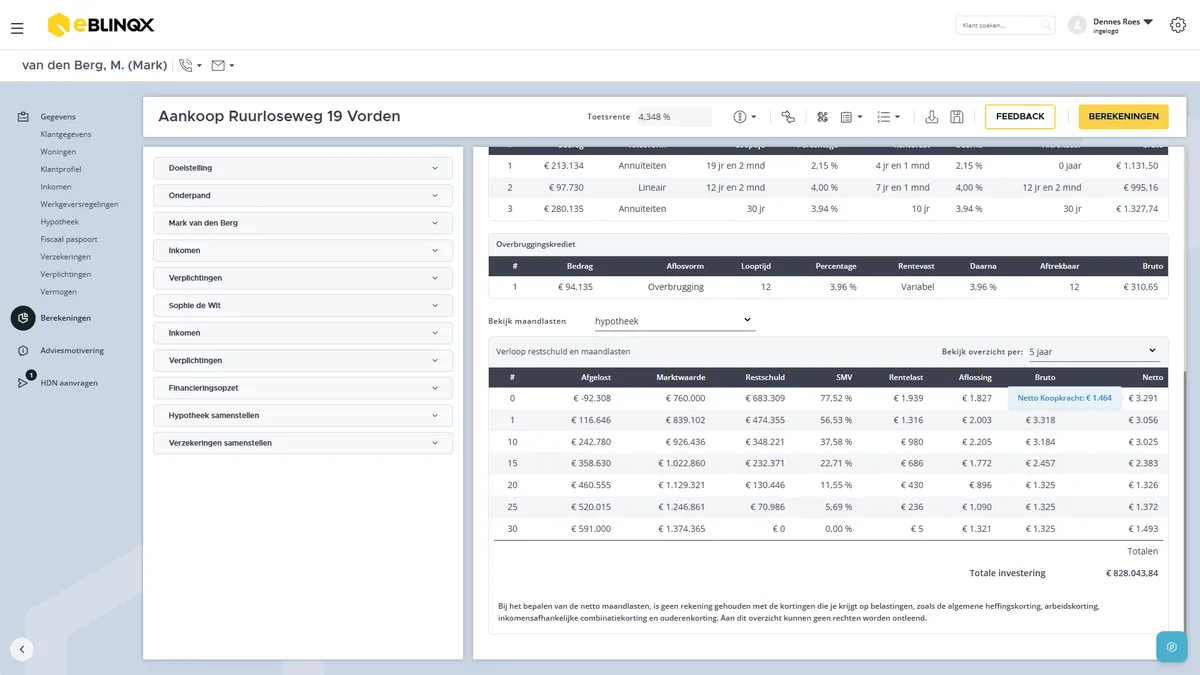Go to Klantgegevens in the sidebar

(66, 134)
